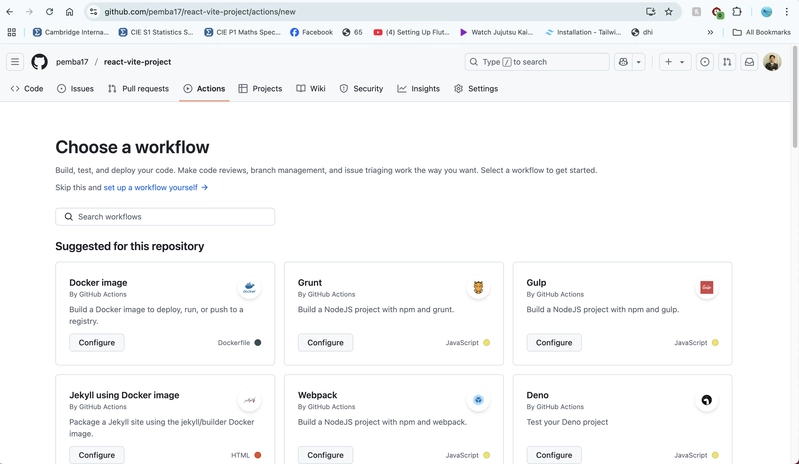799x464 pixels.
Task: Open the notifications inbox icon
Action: coord(750,62)
